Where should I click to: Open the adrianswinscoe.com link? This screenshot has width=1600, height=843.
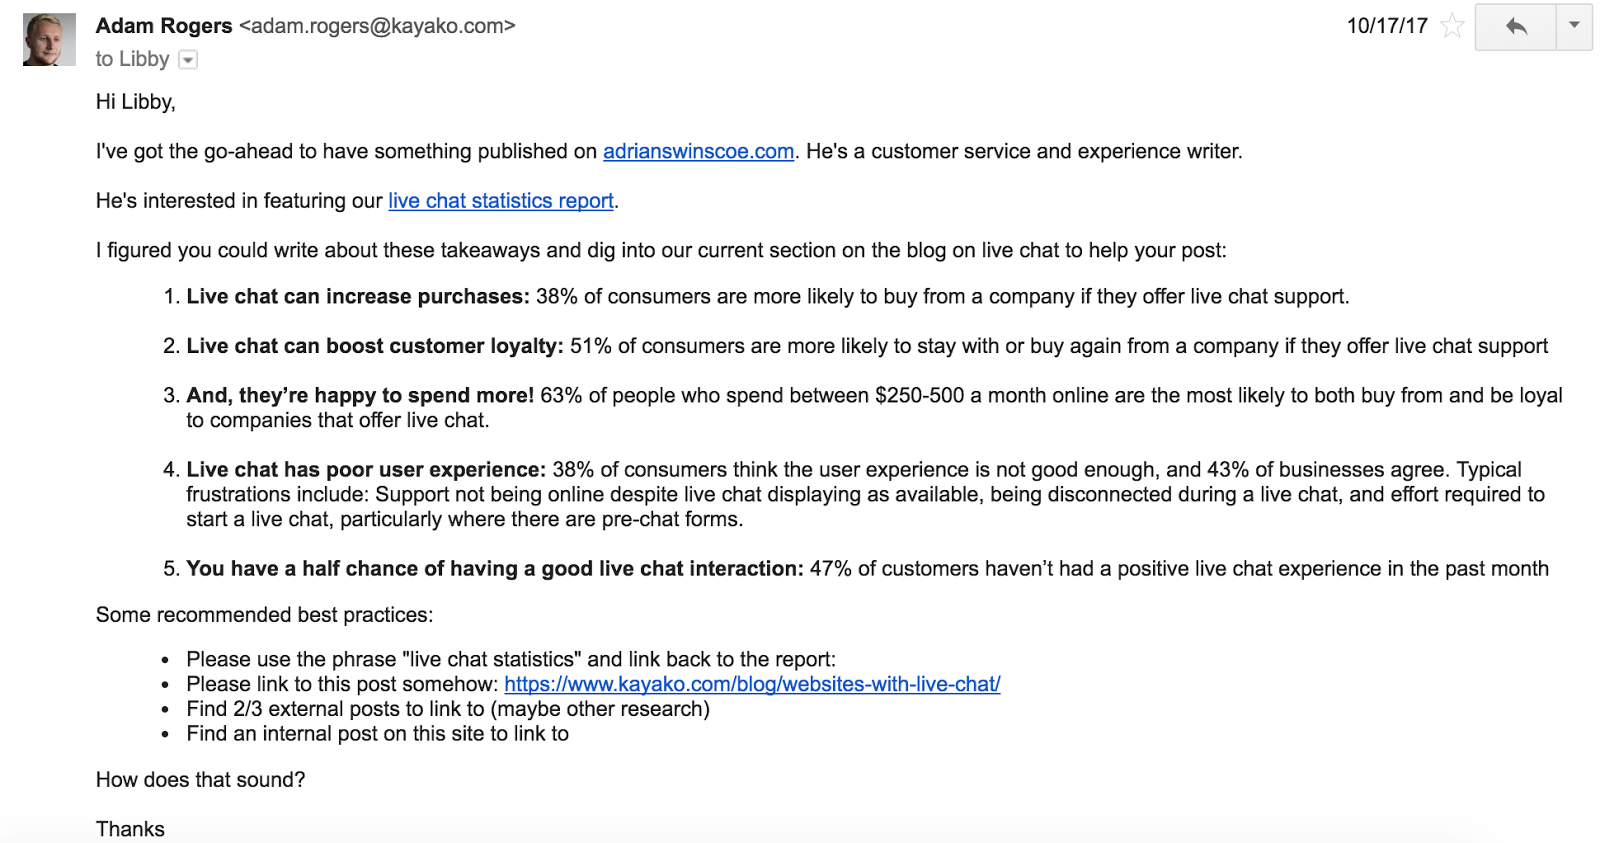point(698,151)
